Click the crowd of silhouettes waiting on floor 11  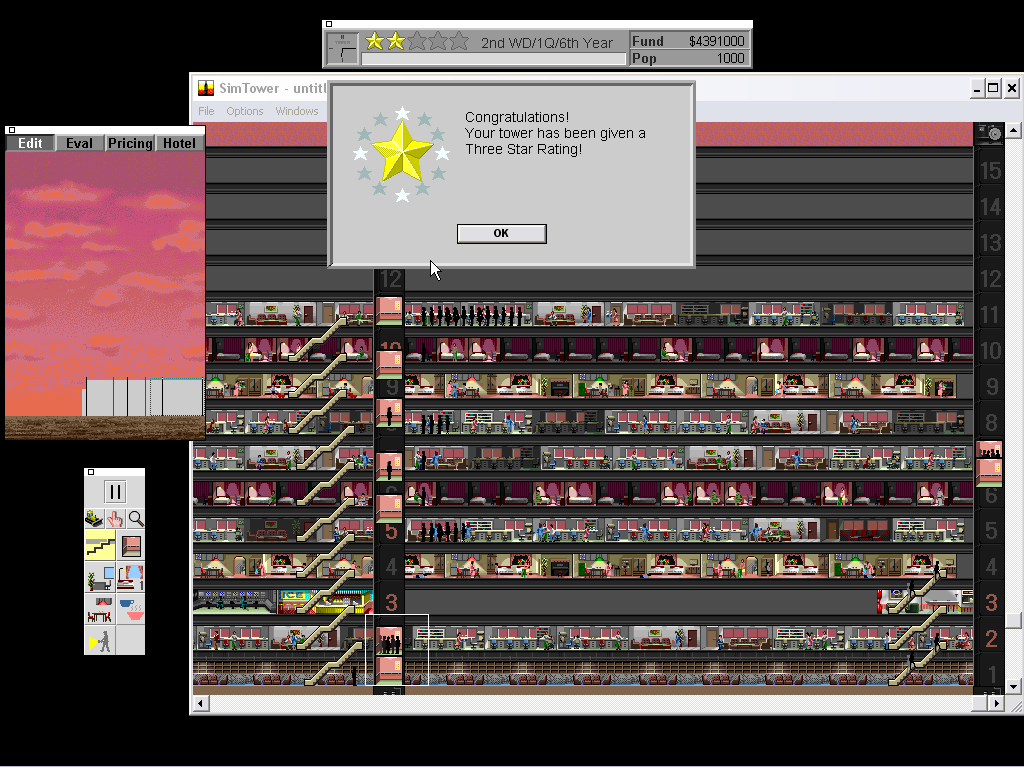[472, 315]
